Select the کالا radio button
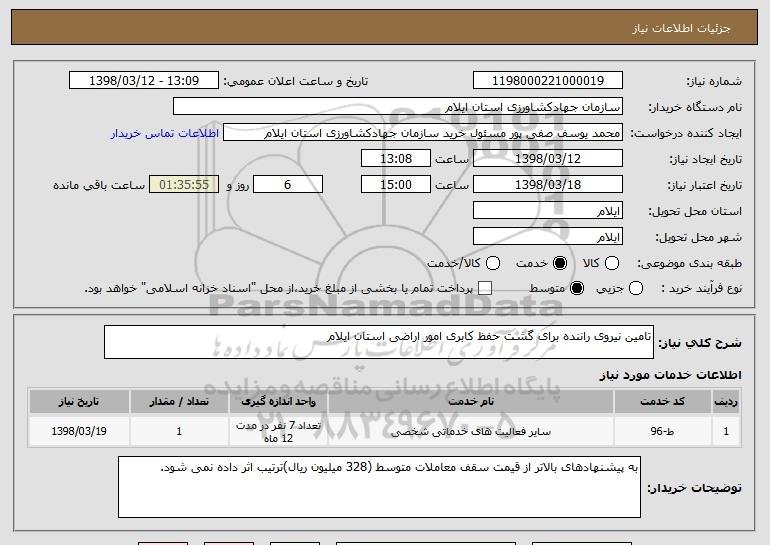The image size is (770, 545). 611,263
